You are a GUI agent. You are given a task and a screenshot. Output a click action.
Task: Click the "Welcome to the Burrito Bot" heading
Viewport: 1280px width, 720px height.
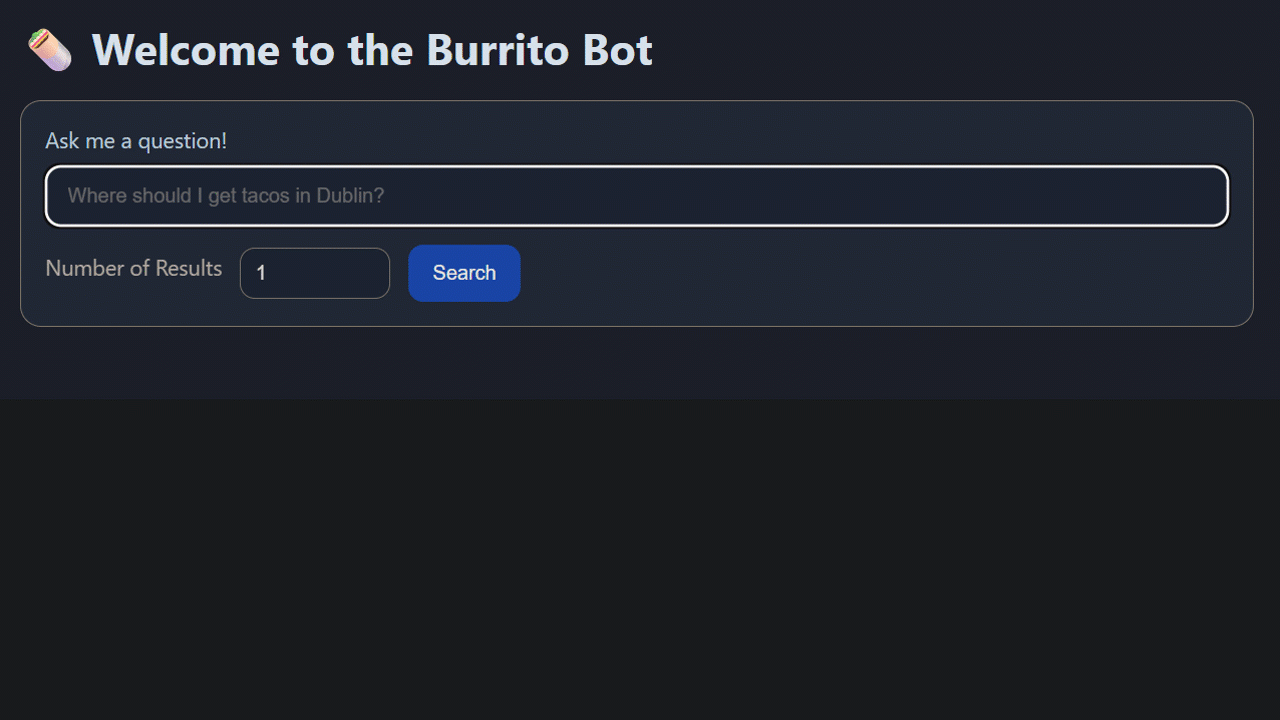tap(372, 50)
